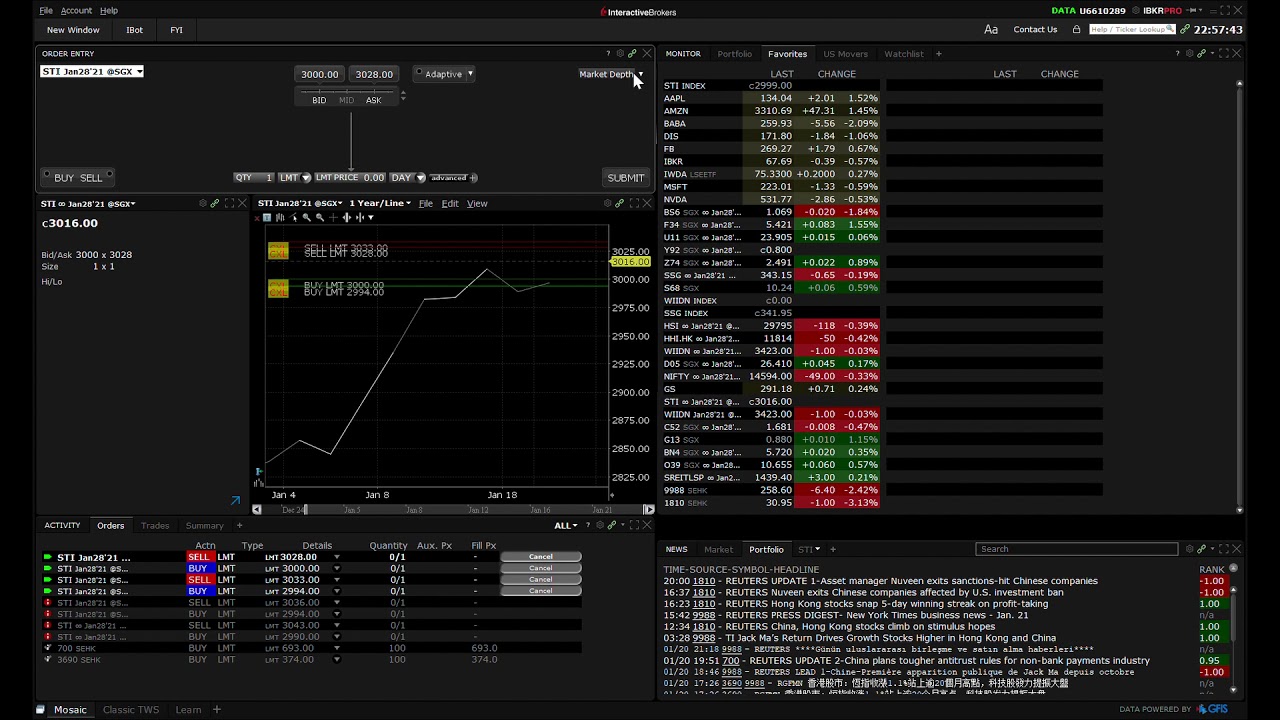The width and height of the screenshot is (1280, 720).
Task: Open the chart Edit menu
Action: 450,204
